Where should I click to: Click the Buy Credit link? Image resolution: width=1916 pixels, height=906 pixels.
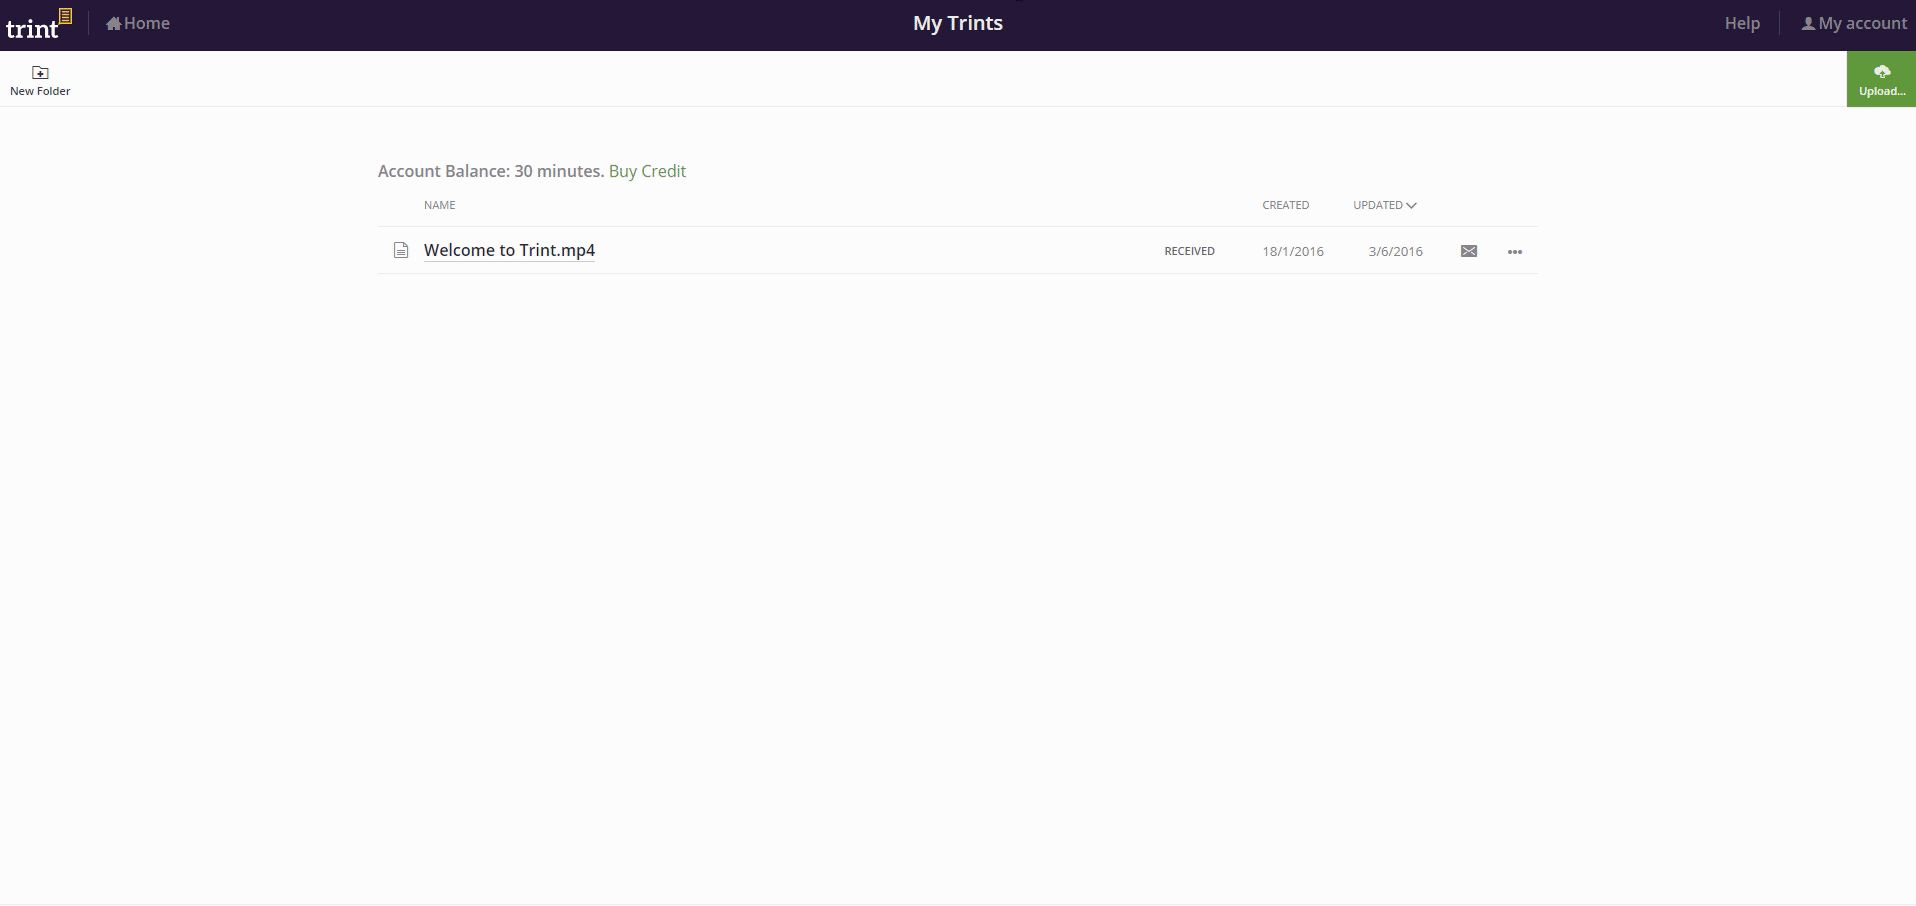pos(647,171)
